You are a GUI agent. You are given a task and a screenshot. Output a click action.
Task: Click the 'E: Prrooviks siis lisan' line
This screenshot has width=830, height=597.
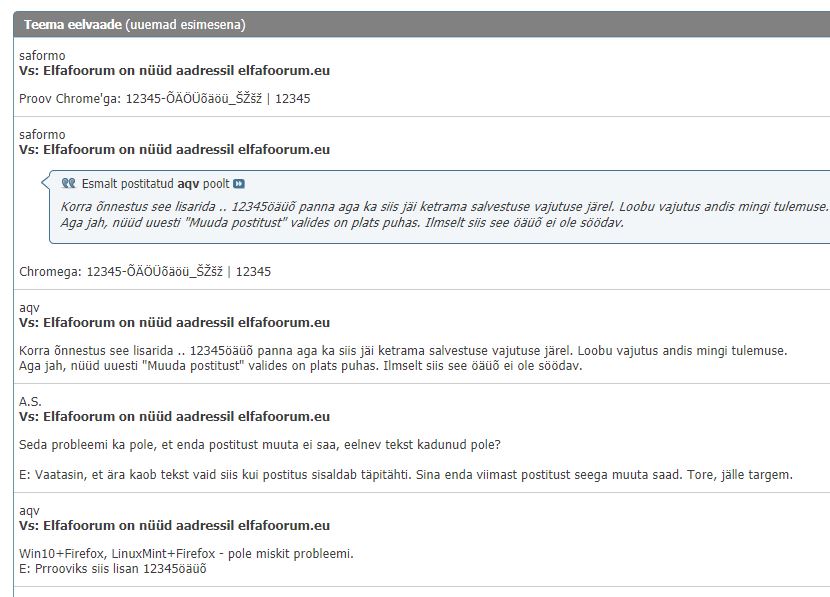coord(112,569)
